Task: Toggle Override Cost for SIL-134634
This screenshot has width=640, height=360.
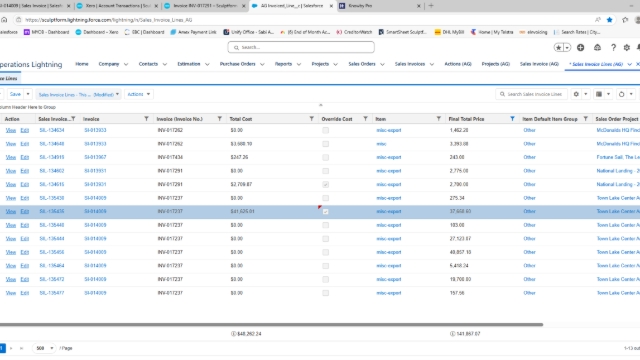Action: (325, 130)
